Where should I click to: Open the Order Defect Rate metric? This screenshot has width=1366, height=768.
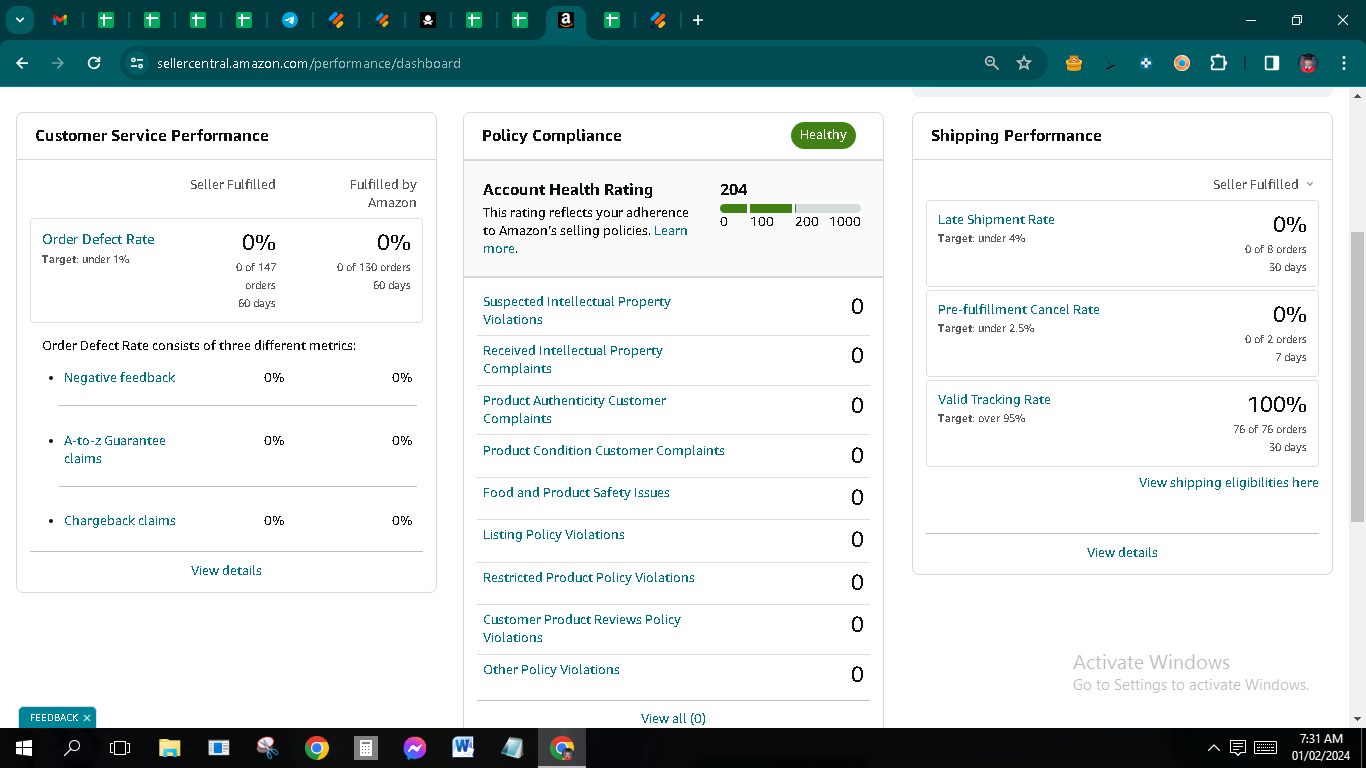click(x=98, y=239)
